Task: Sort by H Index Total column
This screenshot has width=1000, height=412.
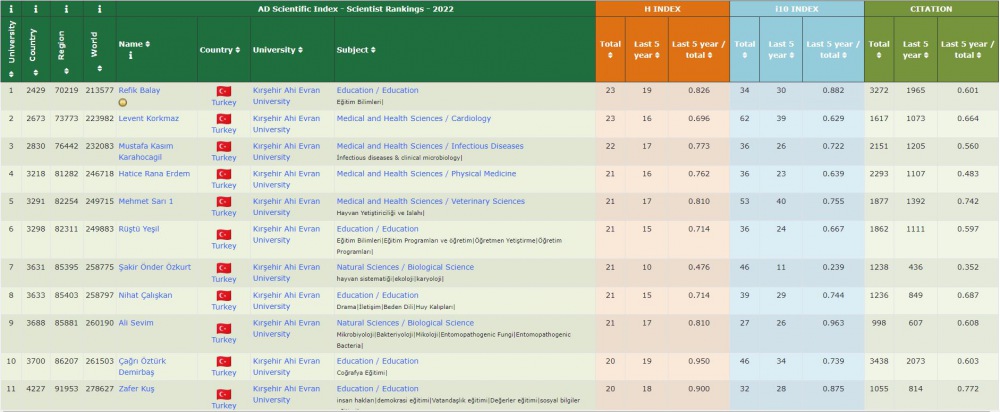Action: click(610, 49)
